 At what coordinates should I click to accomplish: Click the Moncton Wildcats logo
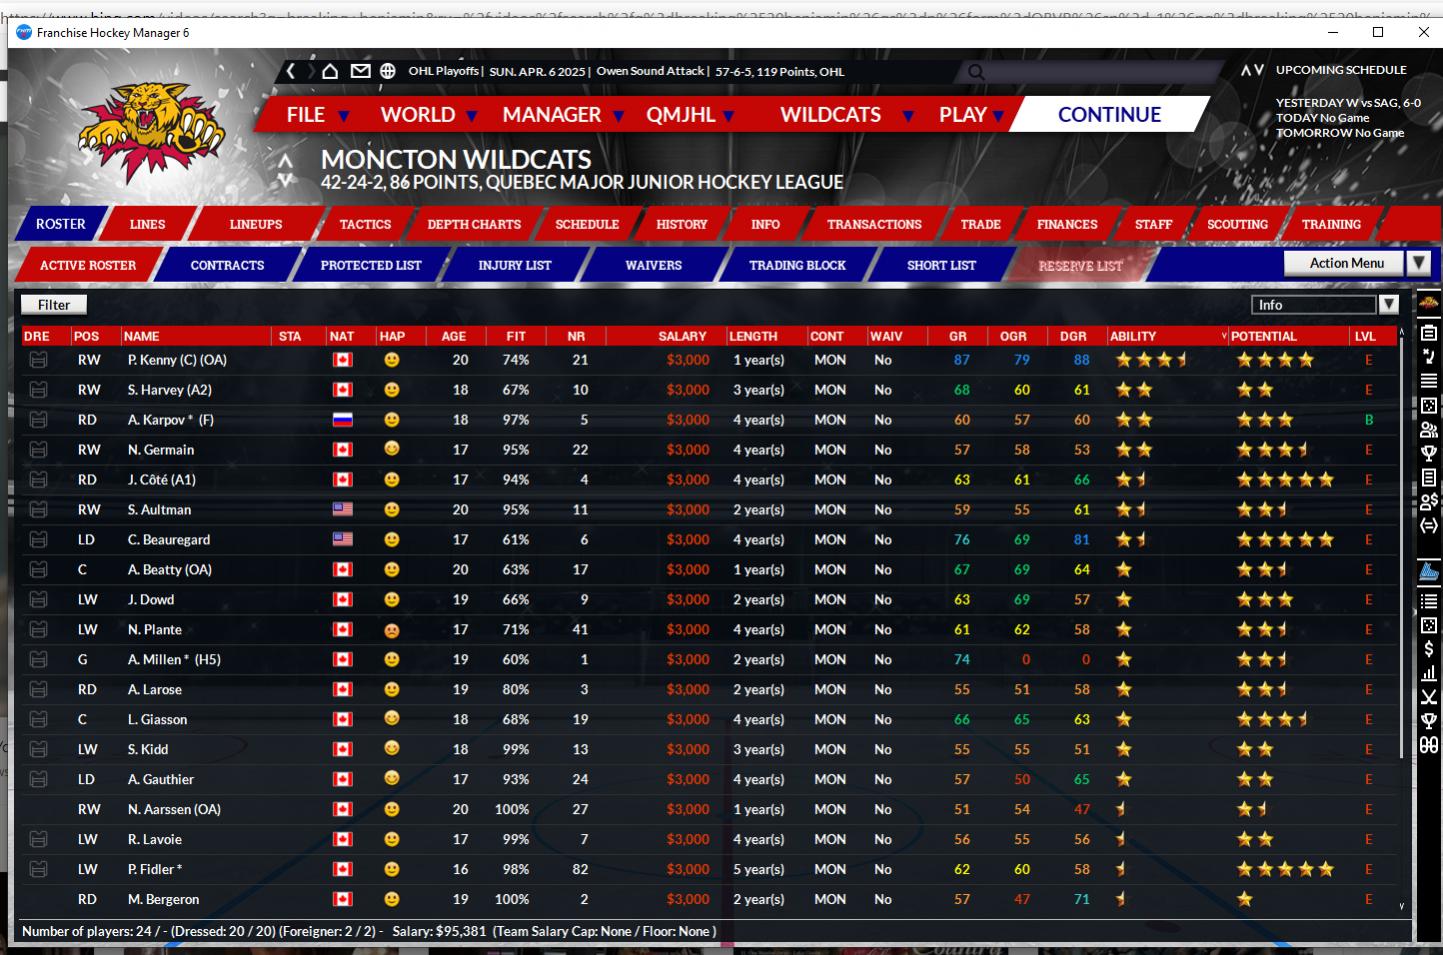pyautogui.click(x=150, y=133)
